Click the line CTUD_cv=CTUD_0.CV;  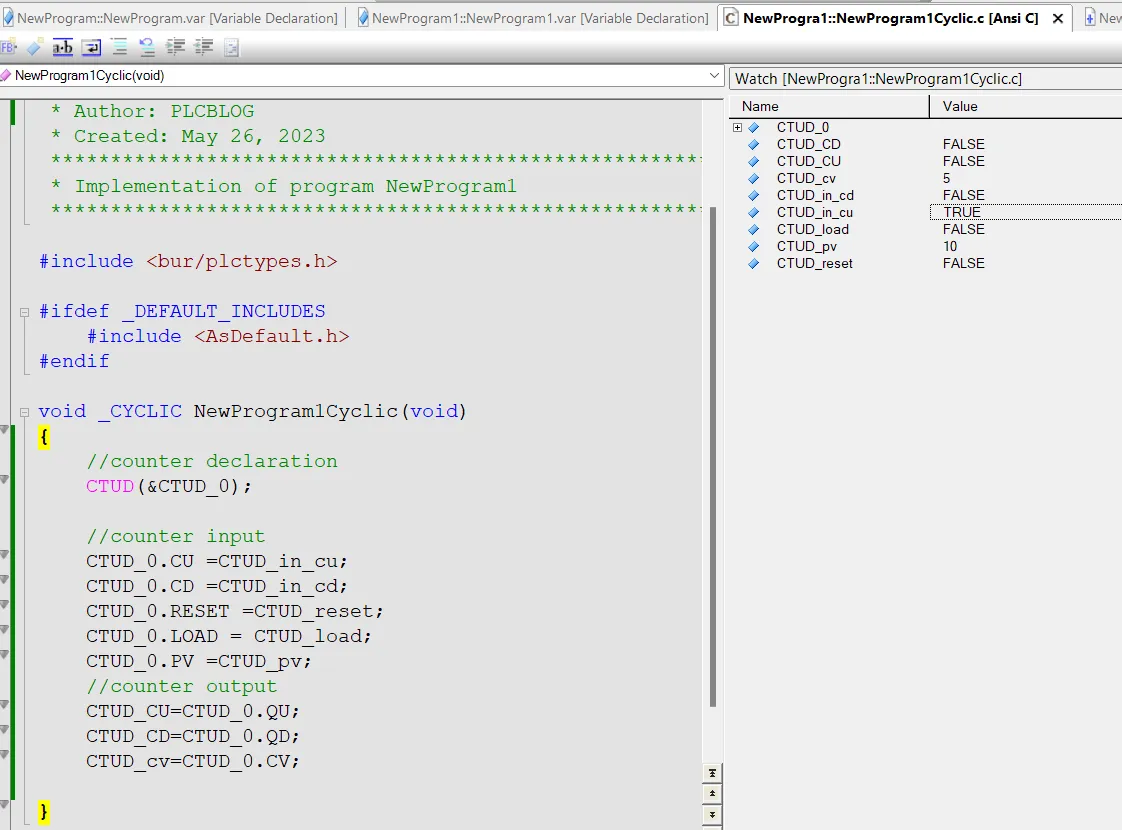coord(192,761)
